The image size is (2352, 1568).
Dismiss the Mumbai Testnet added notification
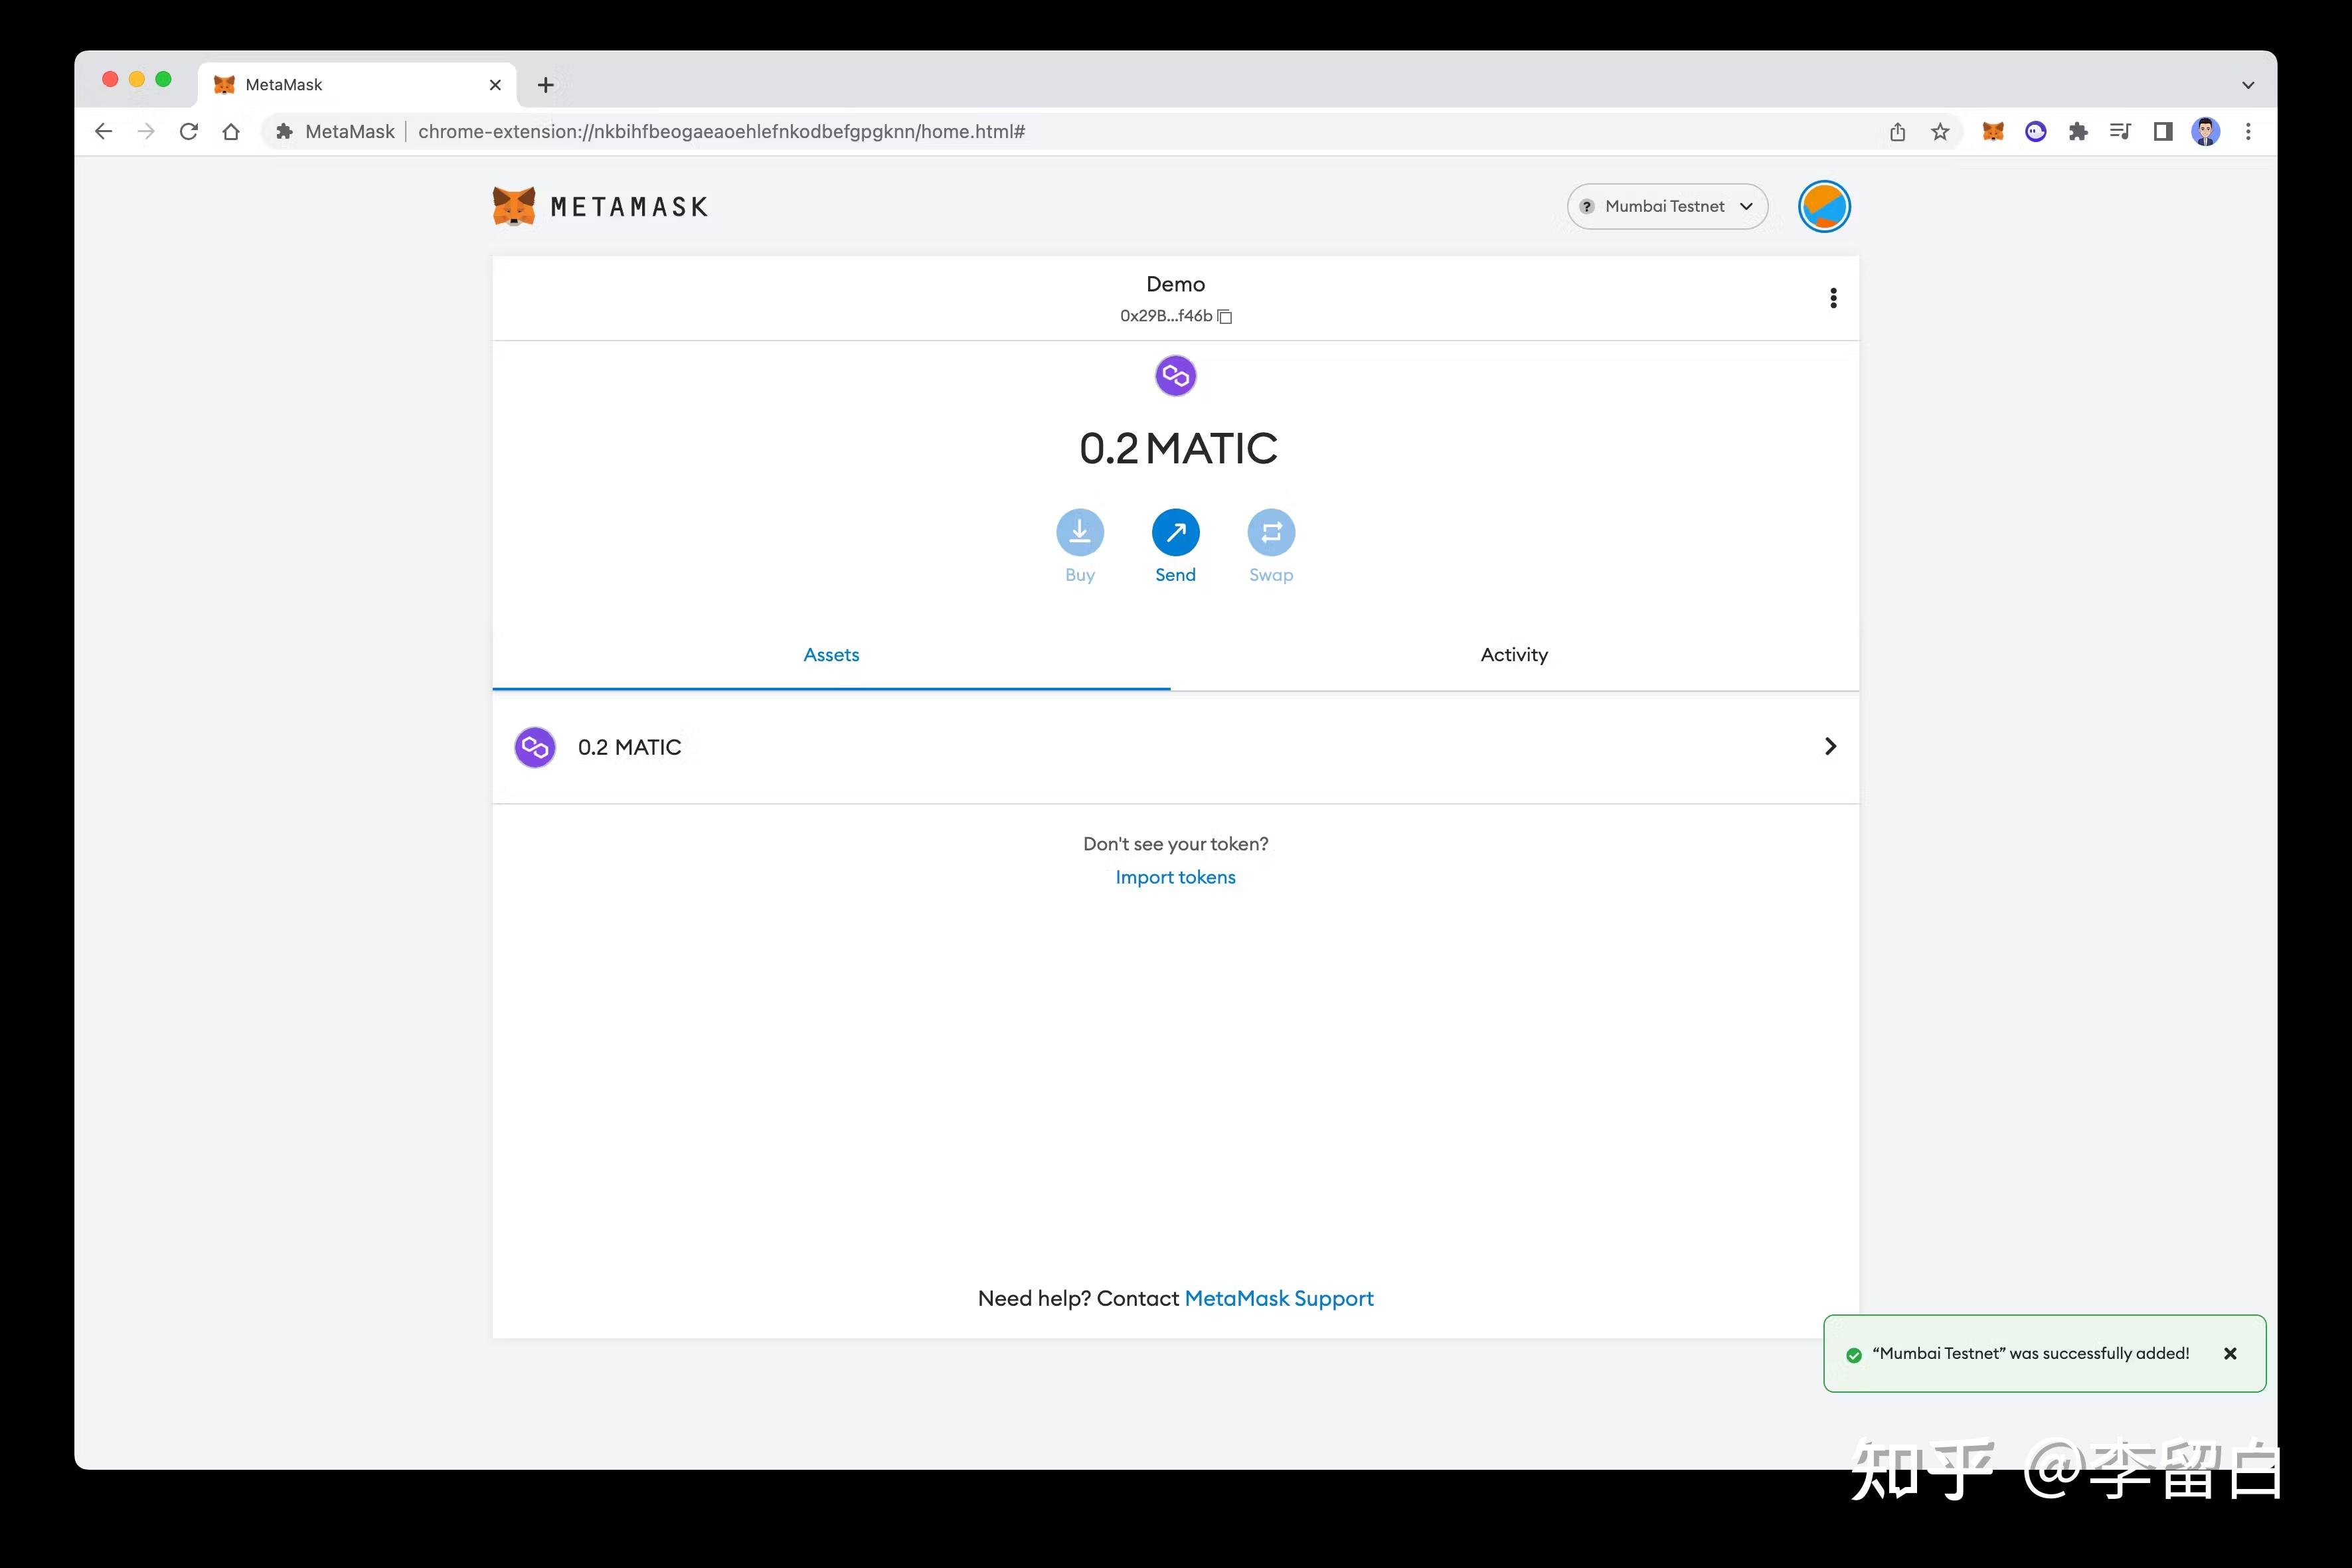click(x=2230, y=1354)
